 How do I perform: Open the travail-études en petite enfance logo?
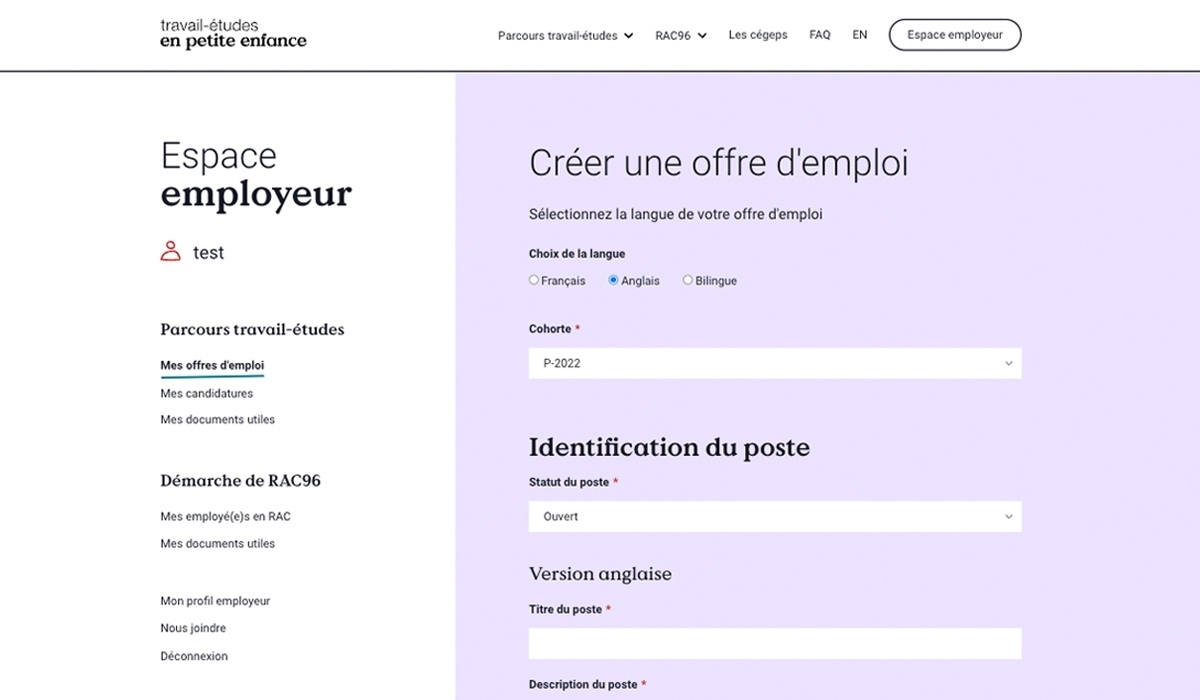(x=233, y=33)
